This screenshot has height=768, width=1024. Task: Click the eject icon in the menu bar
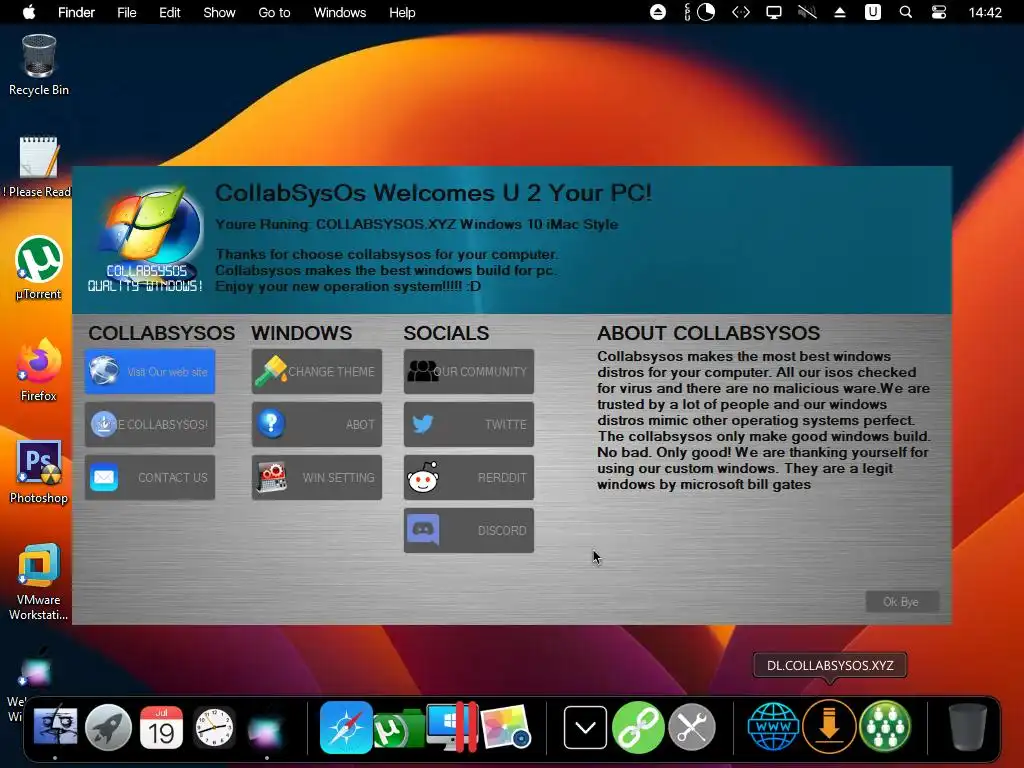(x=840, y=12)
